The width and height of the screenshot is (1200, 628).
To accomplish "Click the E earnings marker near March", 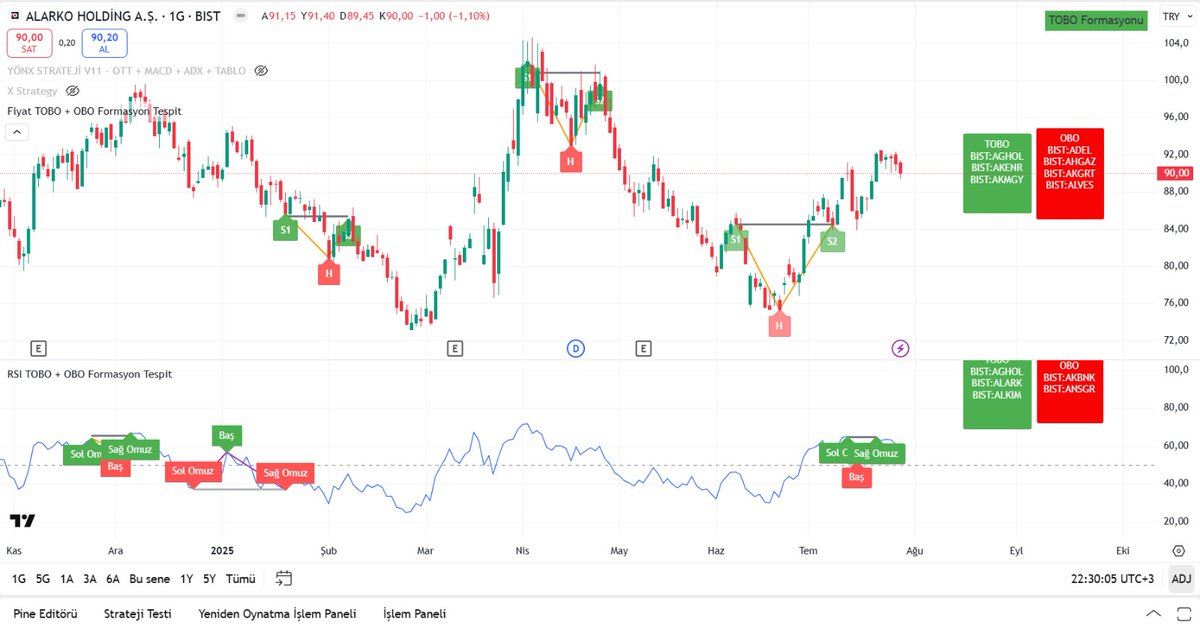I will pos(454,348).
